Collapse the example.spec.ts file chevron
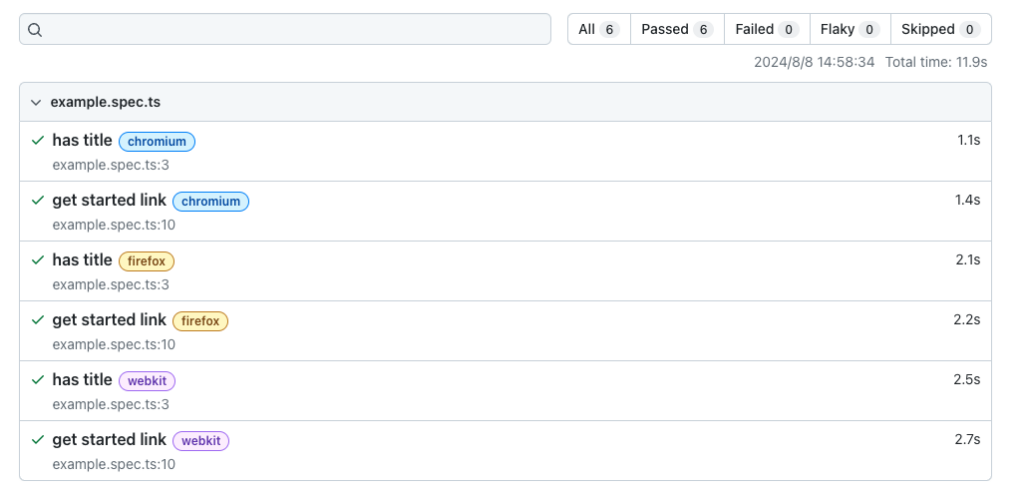Image resolution: width=1024 pixels, height=497 pixels. (x=36, y=103)
